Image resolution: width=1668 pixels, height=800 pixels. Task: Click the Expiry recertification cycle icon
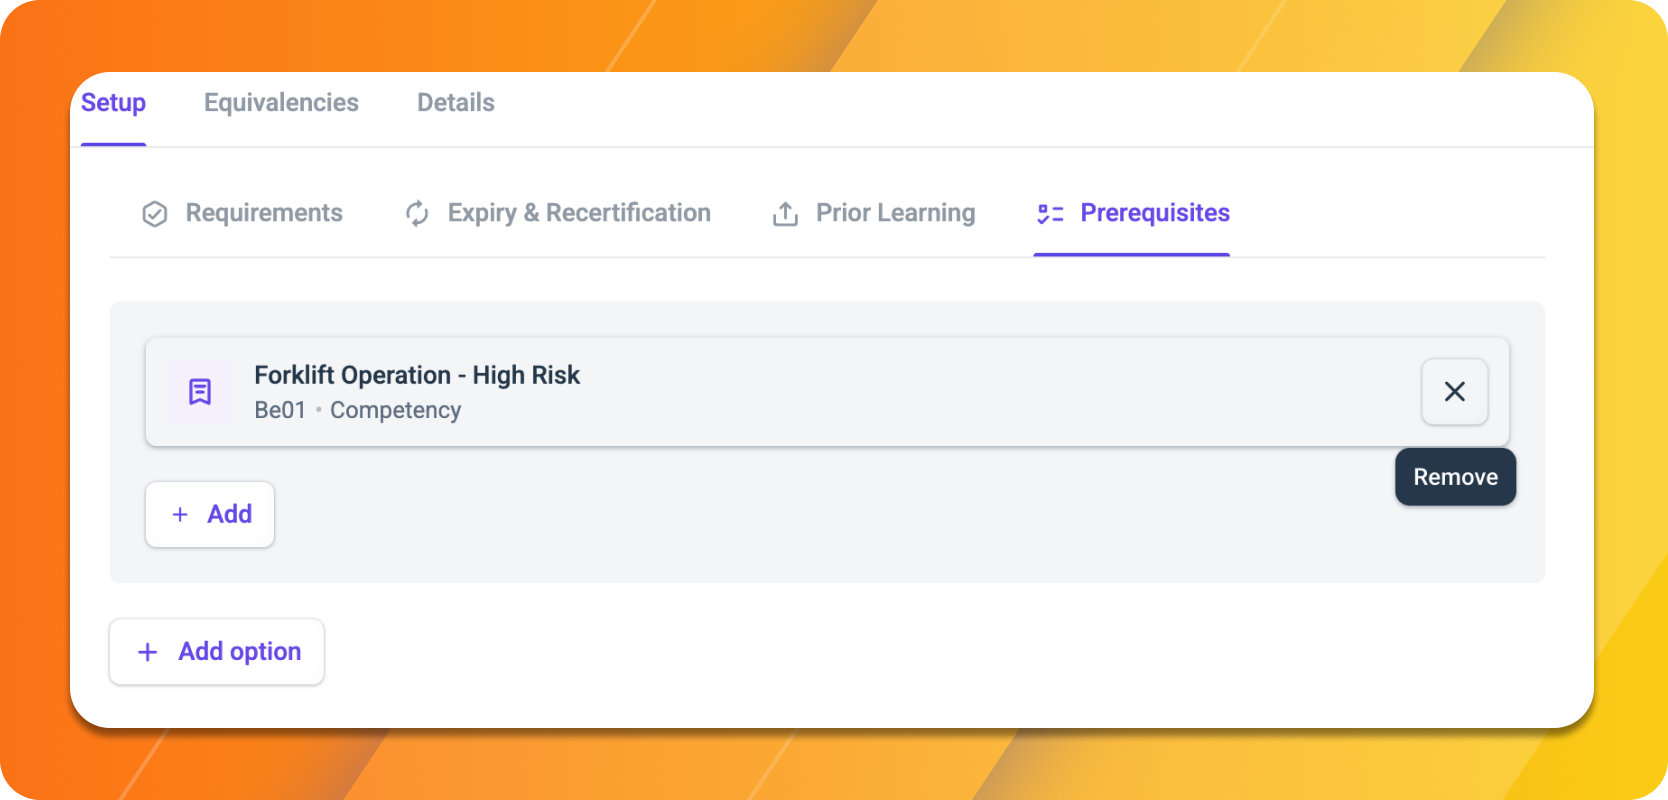click(417, 214)
